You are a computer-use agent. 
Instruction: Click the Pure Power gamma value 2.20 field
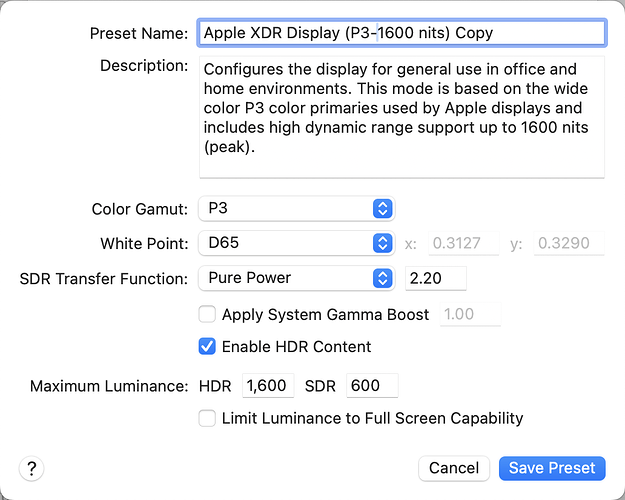pos(436,278)
